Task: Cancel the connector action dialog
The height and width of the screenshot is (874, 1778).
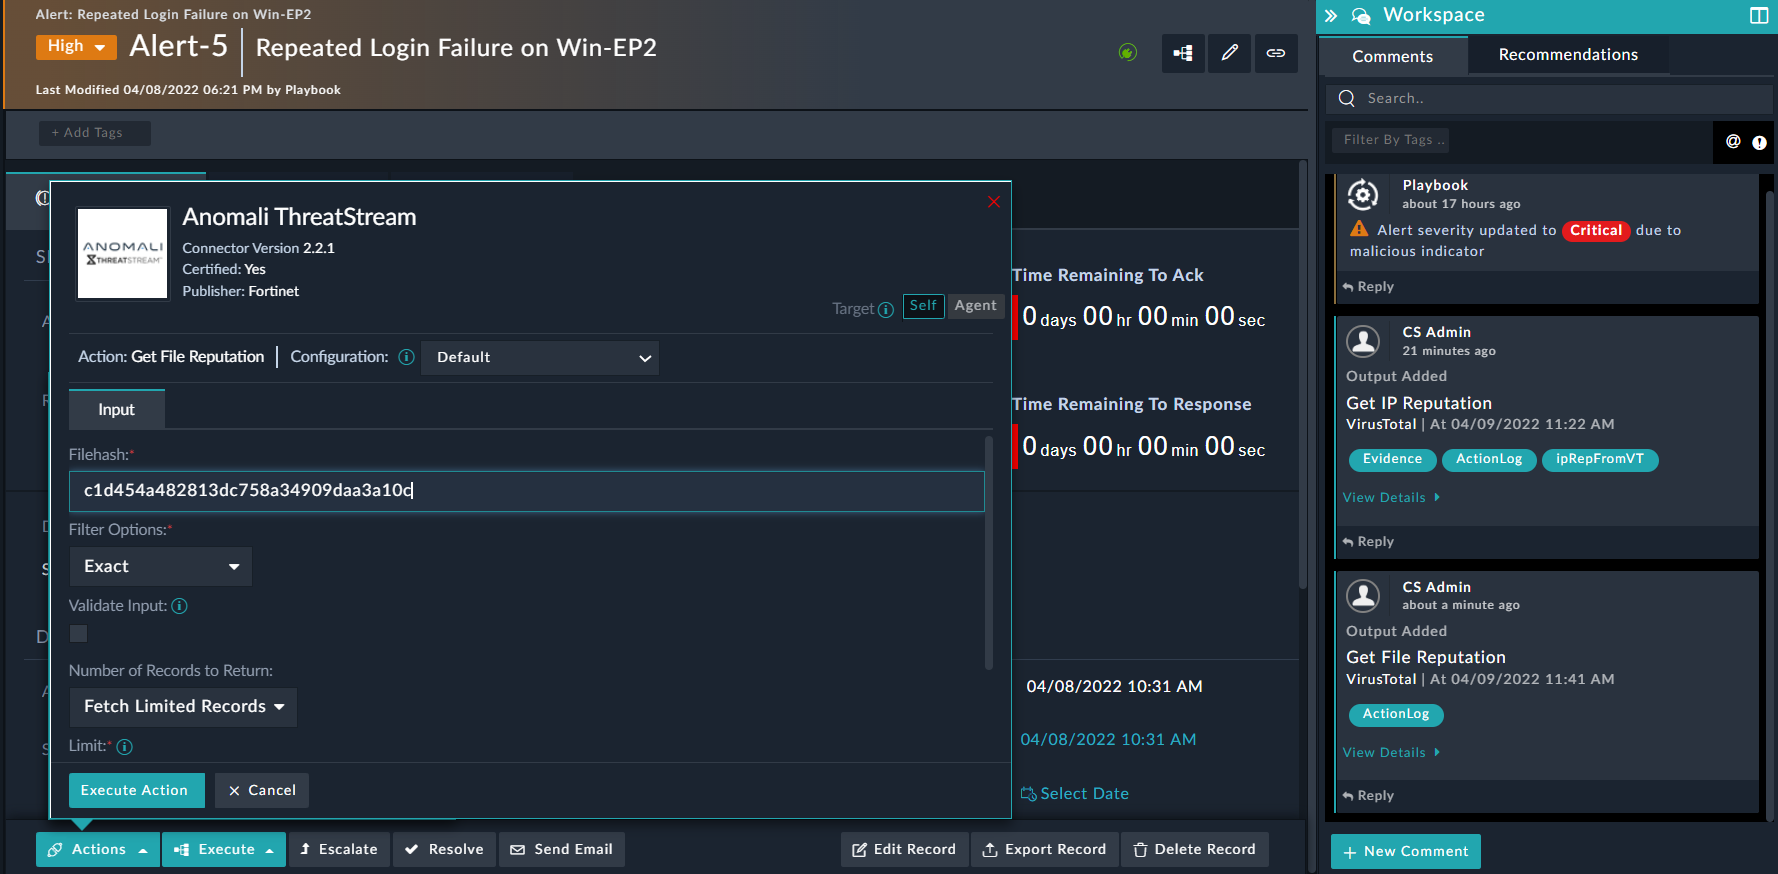Action: click(x=262, y=791)
